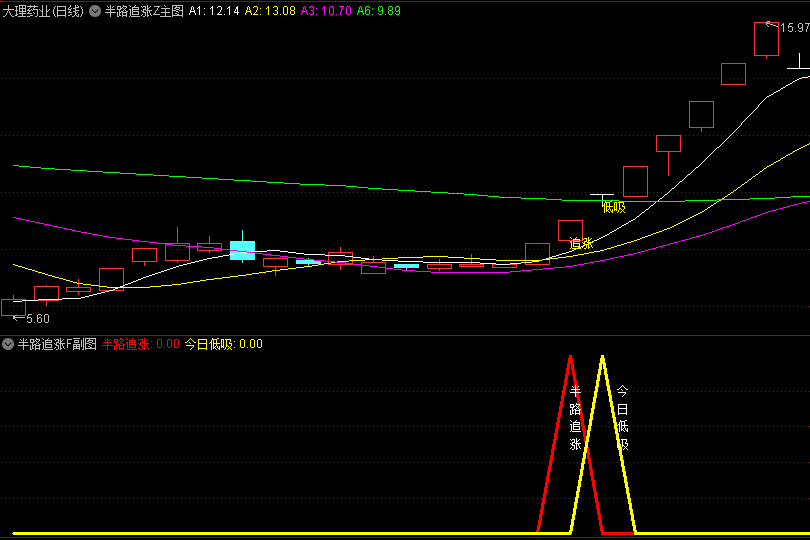Click the doji cross candle at far right
This screenshot has height=540, width=810.
point(799,68)
